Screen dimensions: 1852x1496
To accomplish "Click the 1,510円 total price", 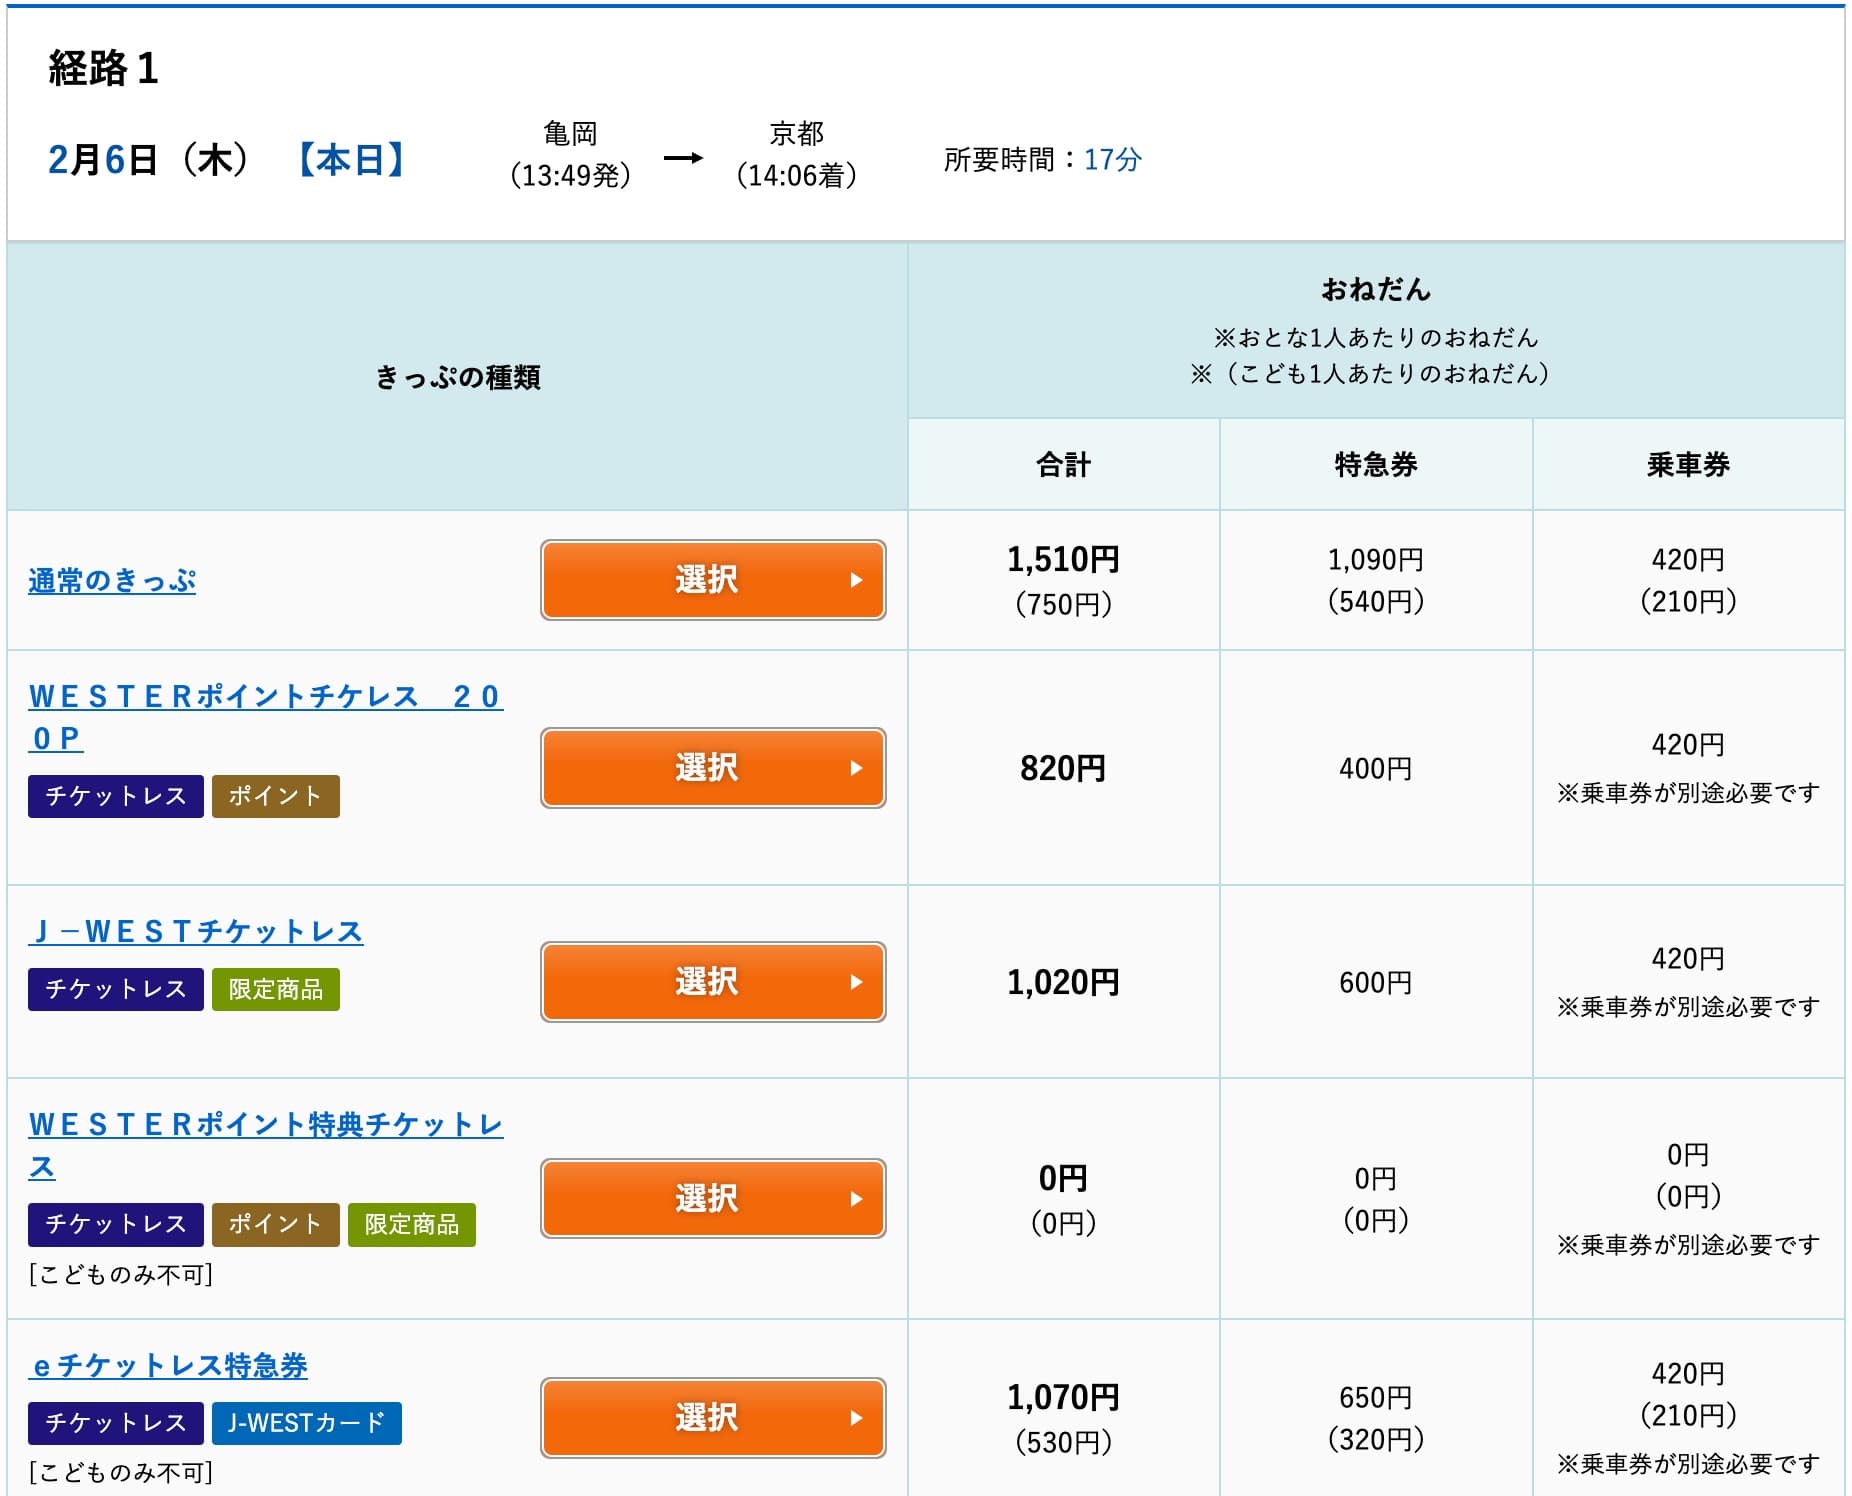I will tap(1063, 559).
